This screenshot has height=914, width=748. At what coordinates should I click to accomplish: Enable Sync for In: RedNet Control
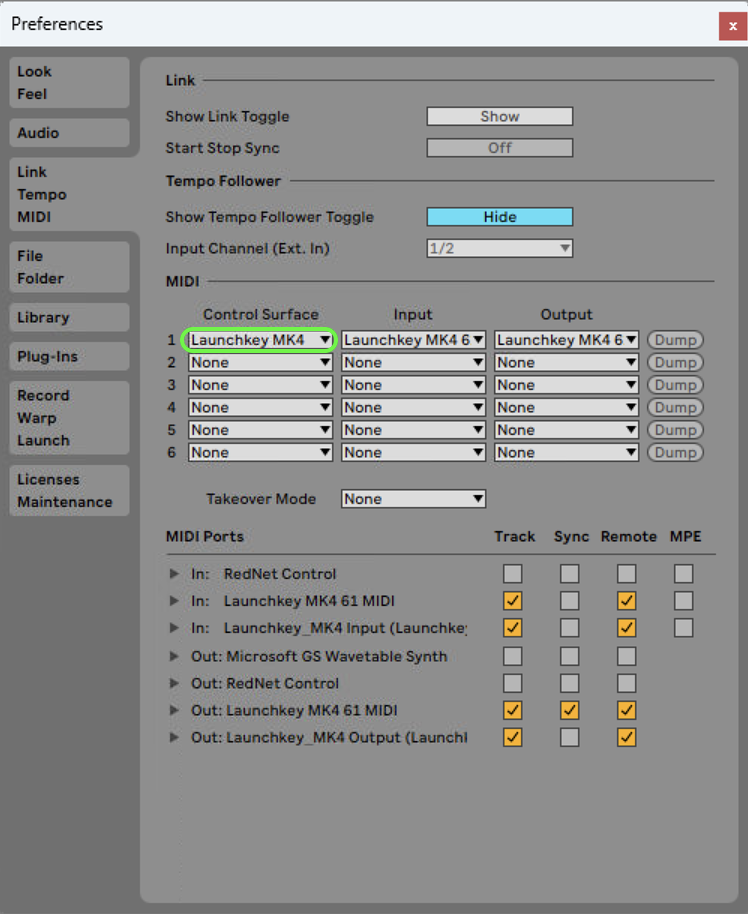[x=570, y=574]
